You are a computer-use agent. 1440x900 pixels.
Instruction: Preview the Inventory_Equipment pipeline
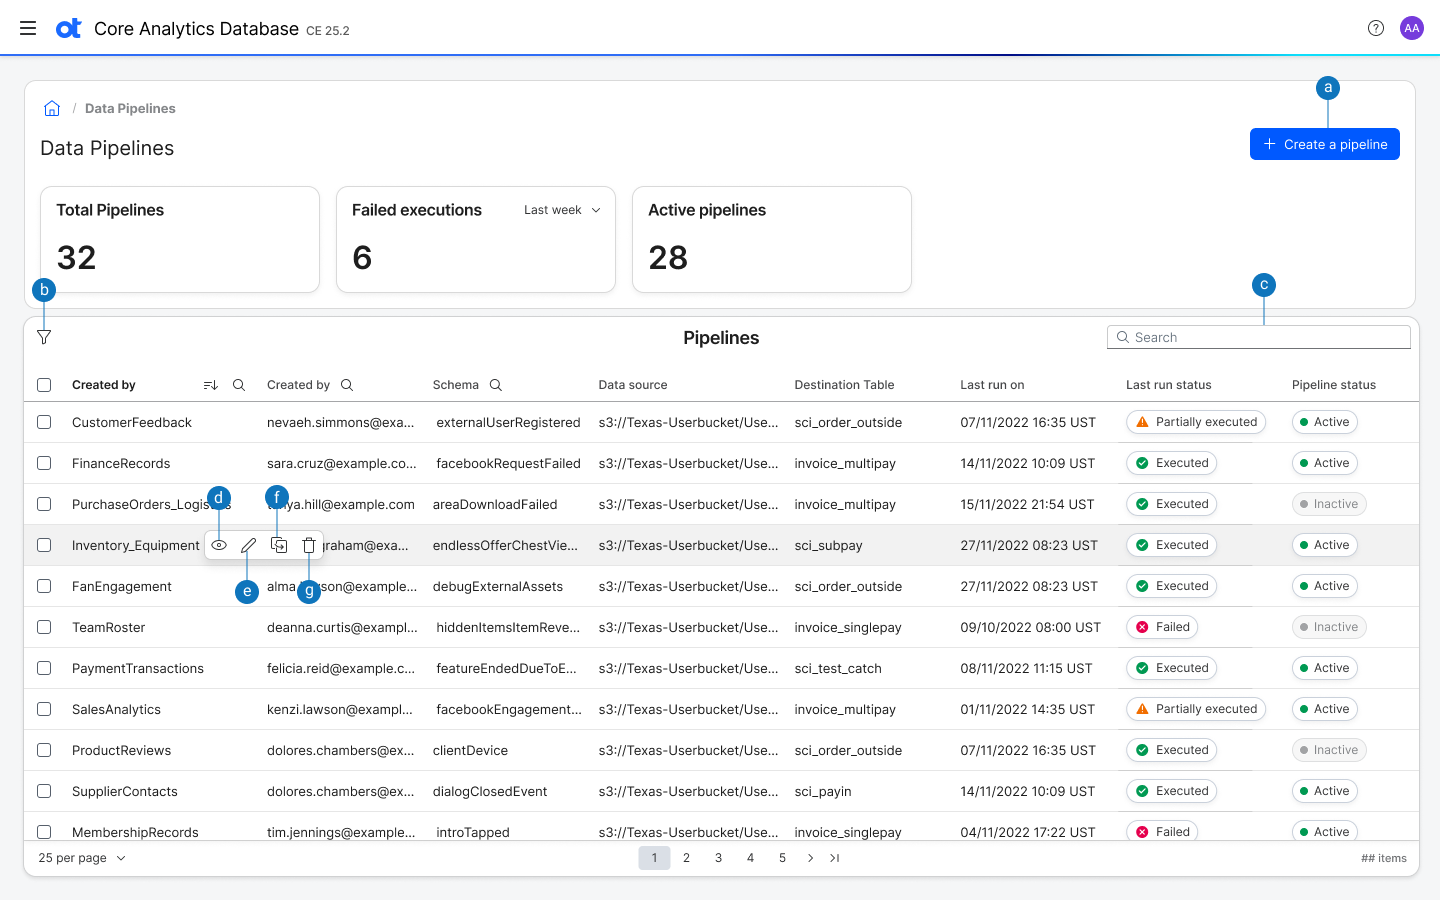coord(219,545)
